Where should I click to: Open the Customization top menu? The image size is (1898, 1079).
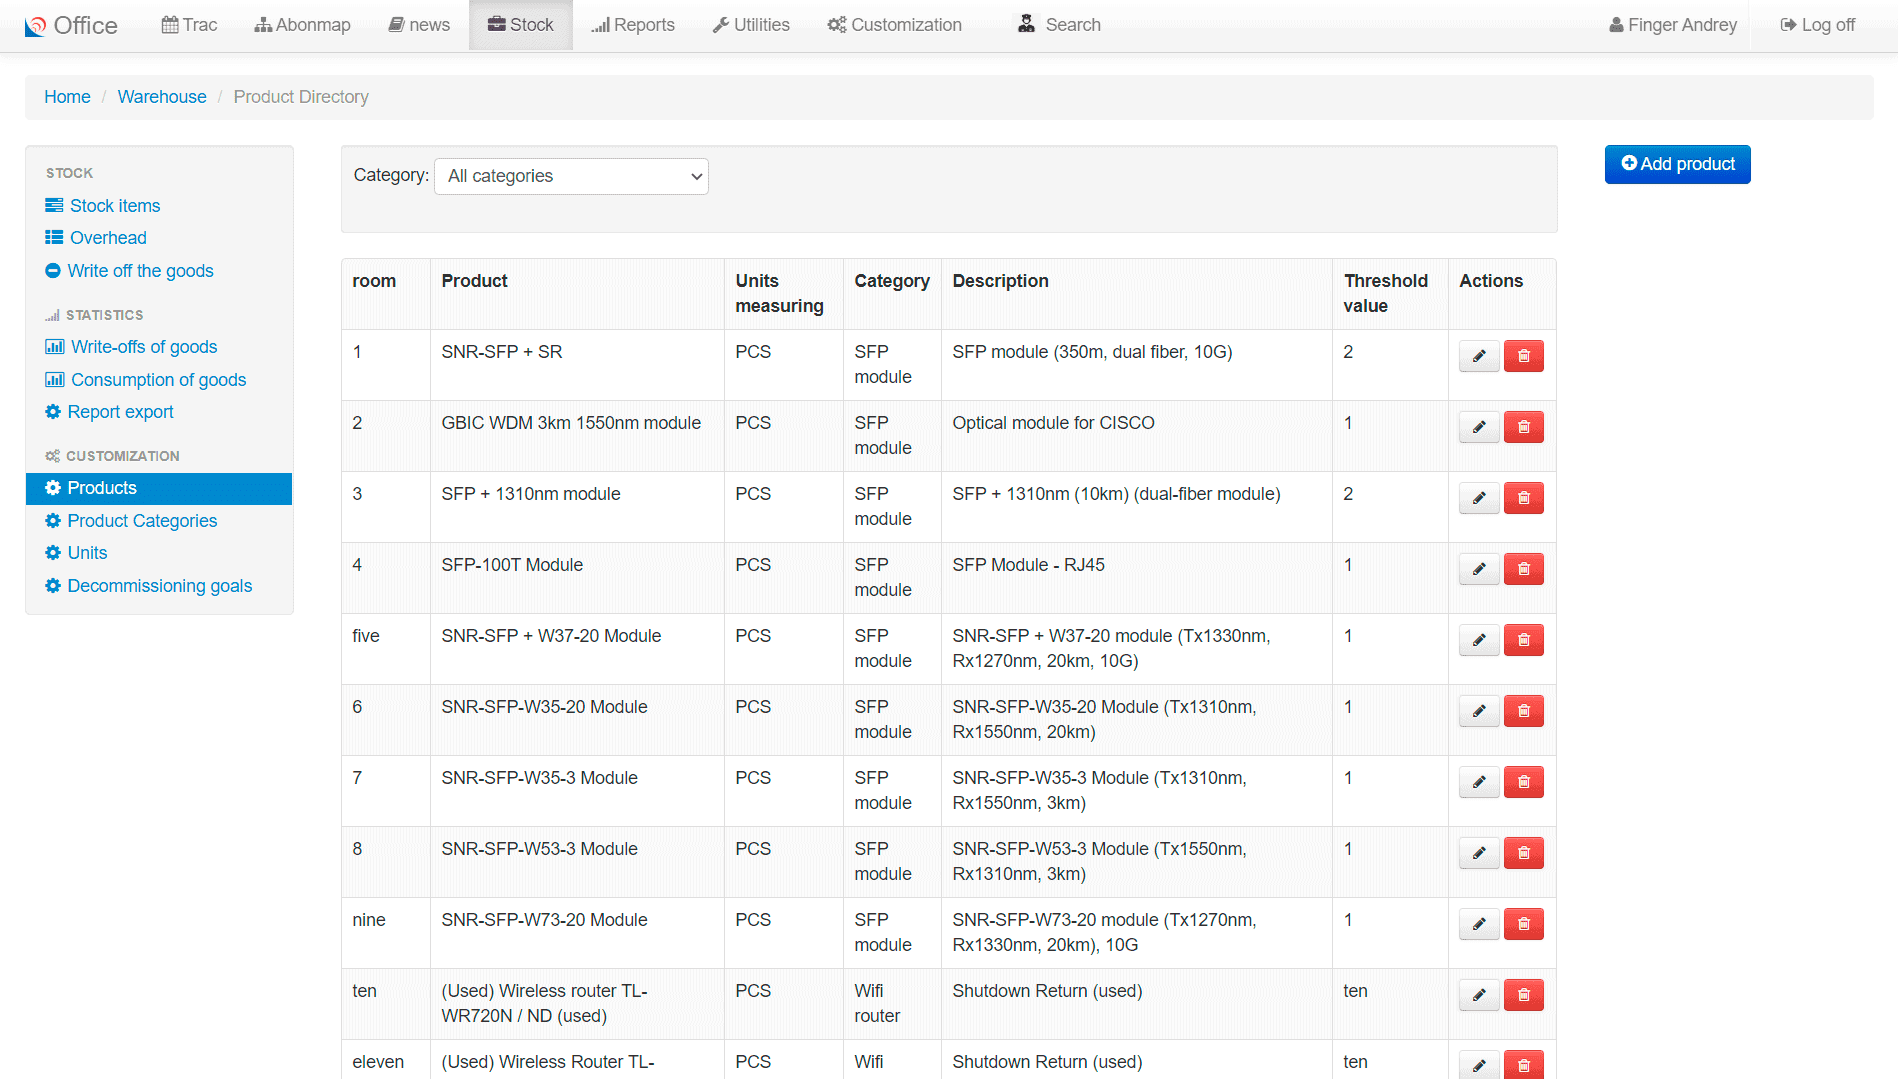pos(895,25)
